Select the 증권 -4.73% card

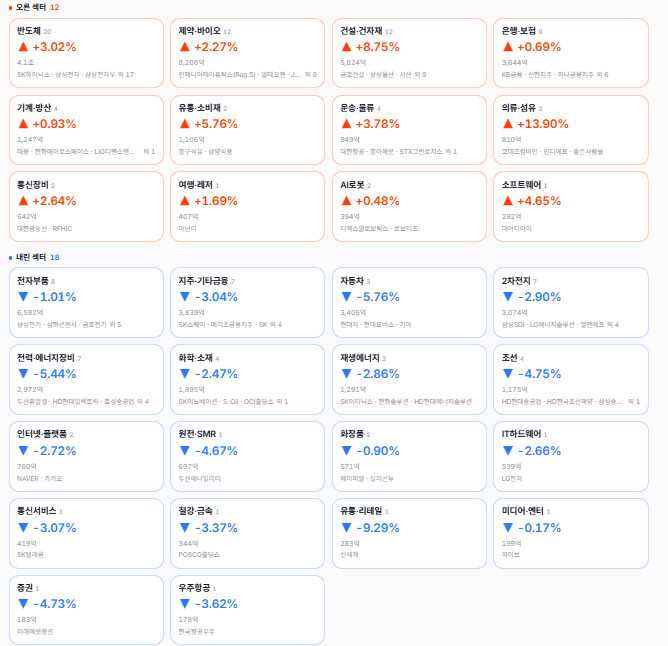(x=86, y=610)
